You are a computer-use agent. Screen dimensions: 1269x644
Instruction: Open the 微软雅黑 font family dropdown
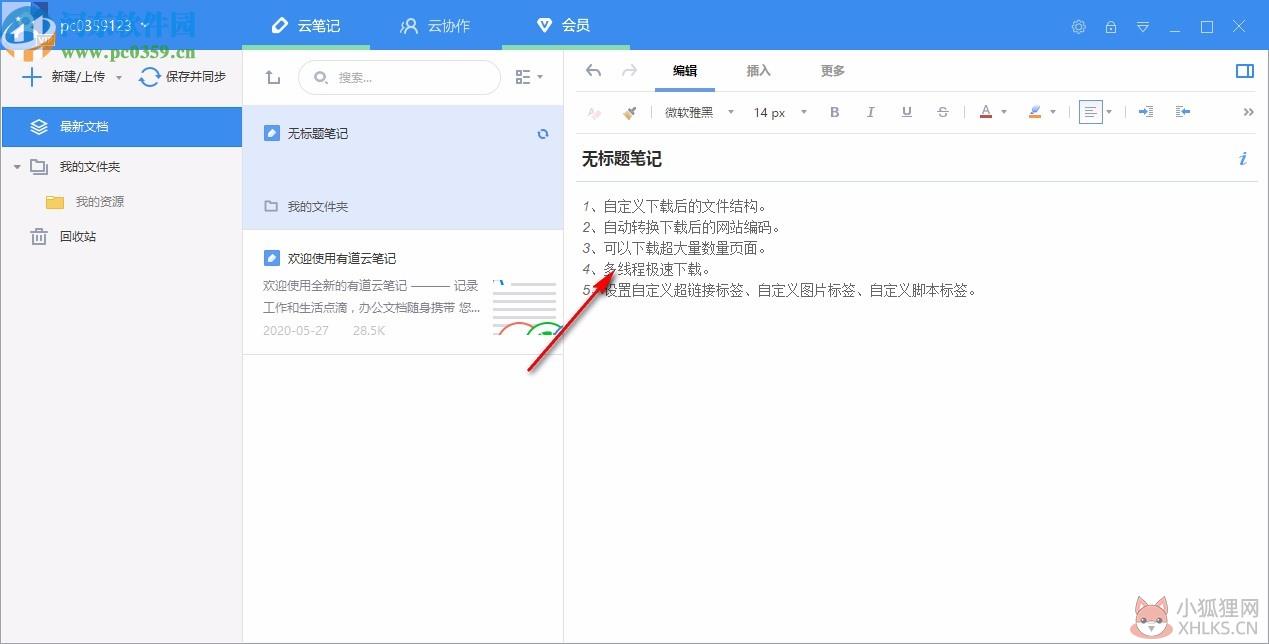tap(700, 113)
